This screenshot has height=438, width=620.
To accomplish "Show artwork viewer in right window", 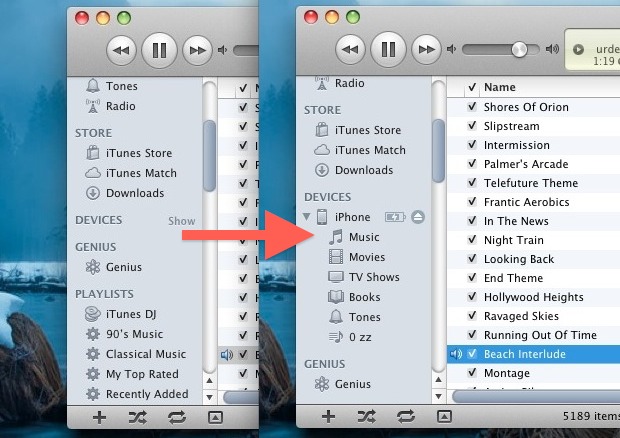I will point(444,416).
